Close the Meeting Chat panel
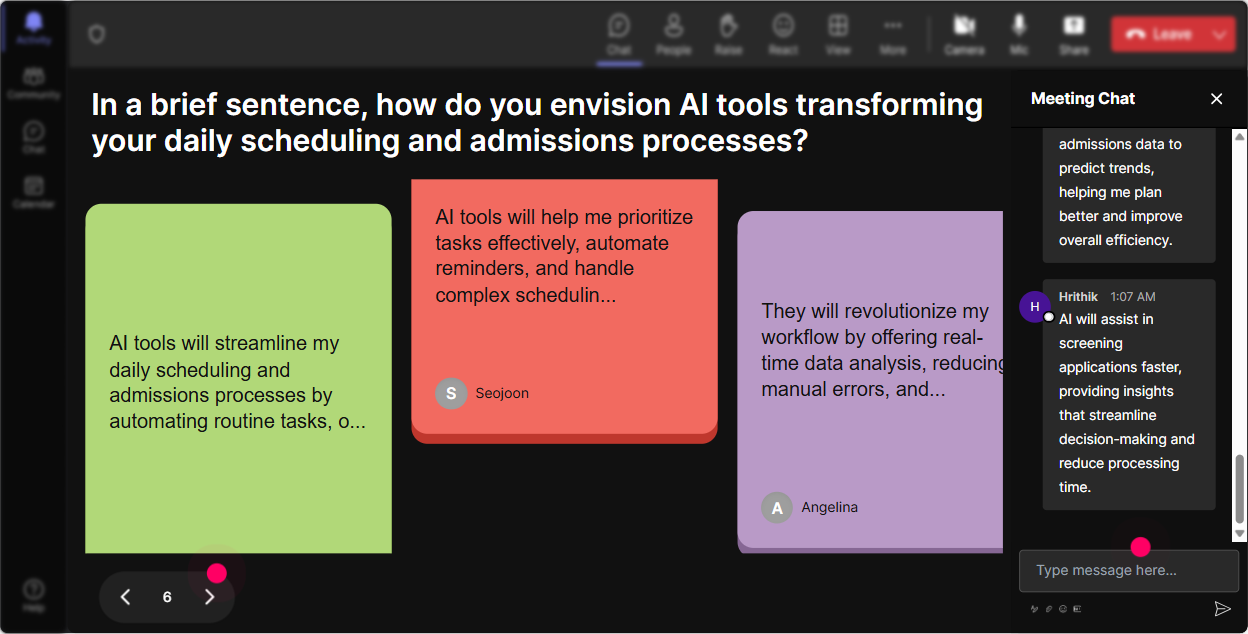 point(1216,98)
